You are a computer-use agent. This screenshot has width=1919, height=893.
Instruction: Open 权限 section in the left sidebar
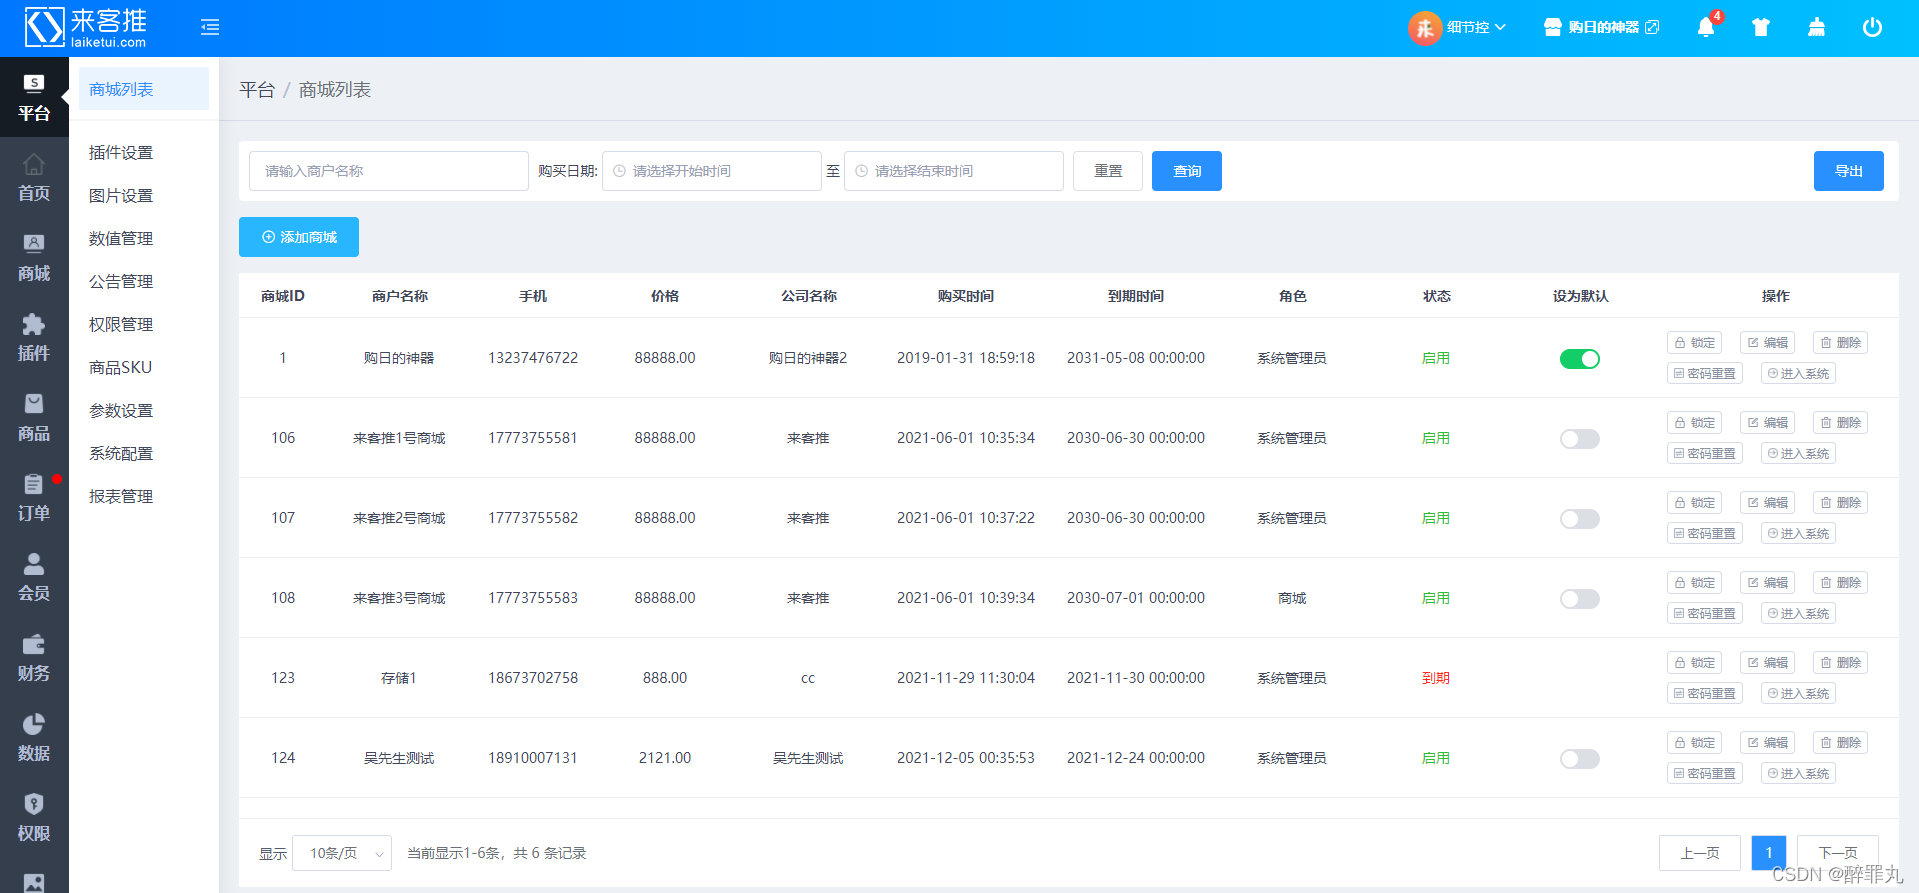(34, 818)
